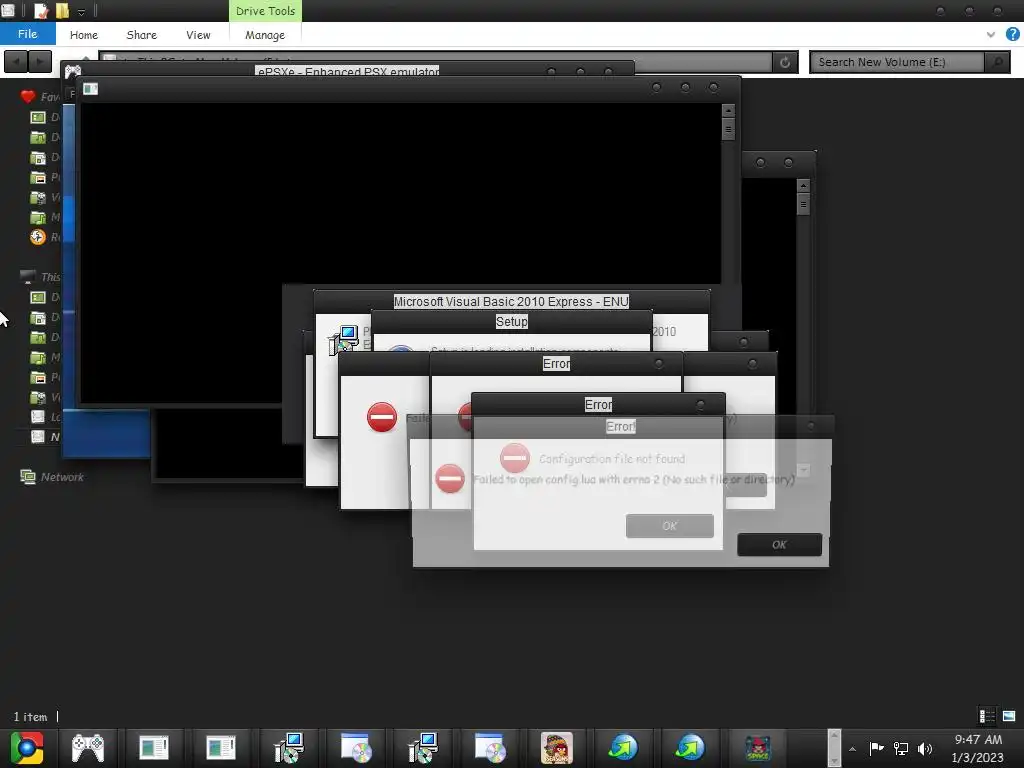Click taskbar scroll up arrow
This screenshot has width=1024, height=768.
pyautogui.click(x=834, y=735)
